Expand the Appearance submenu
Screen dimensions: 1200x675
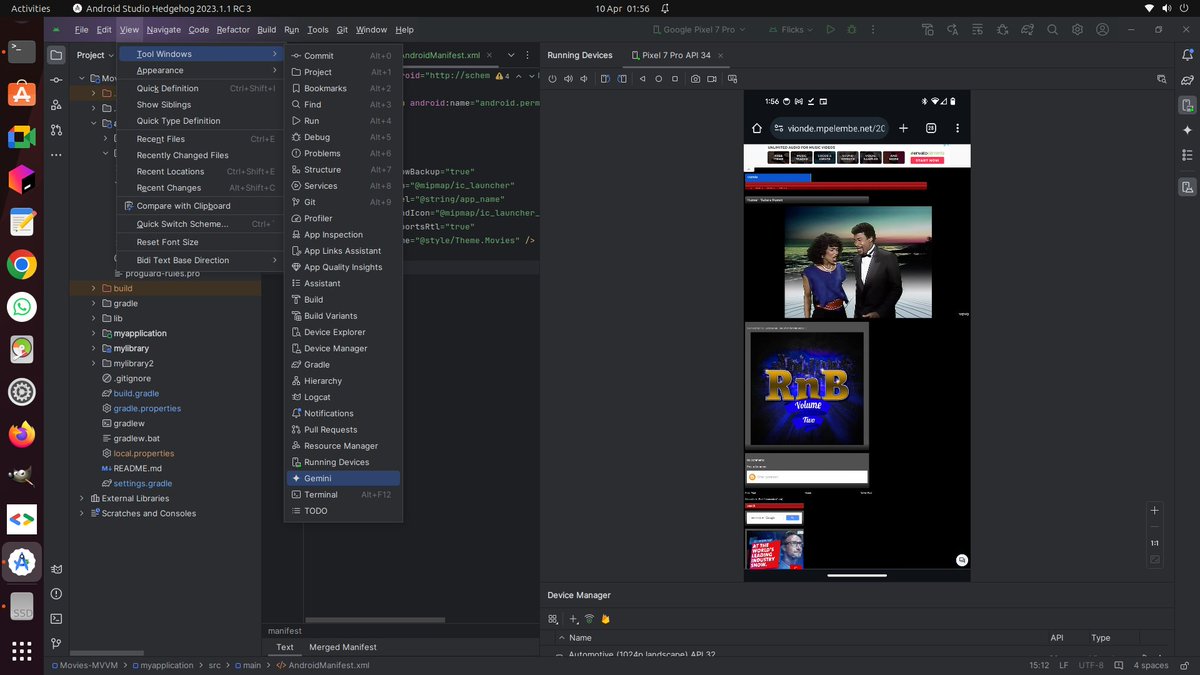point(200,70)
